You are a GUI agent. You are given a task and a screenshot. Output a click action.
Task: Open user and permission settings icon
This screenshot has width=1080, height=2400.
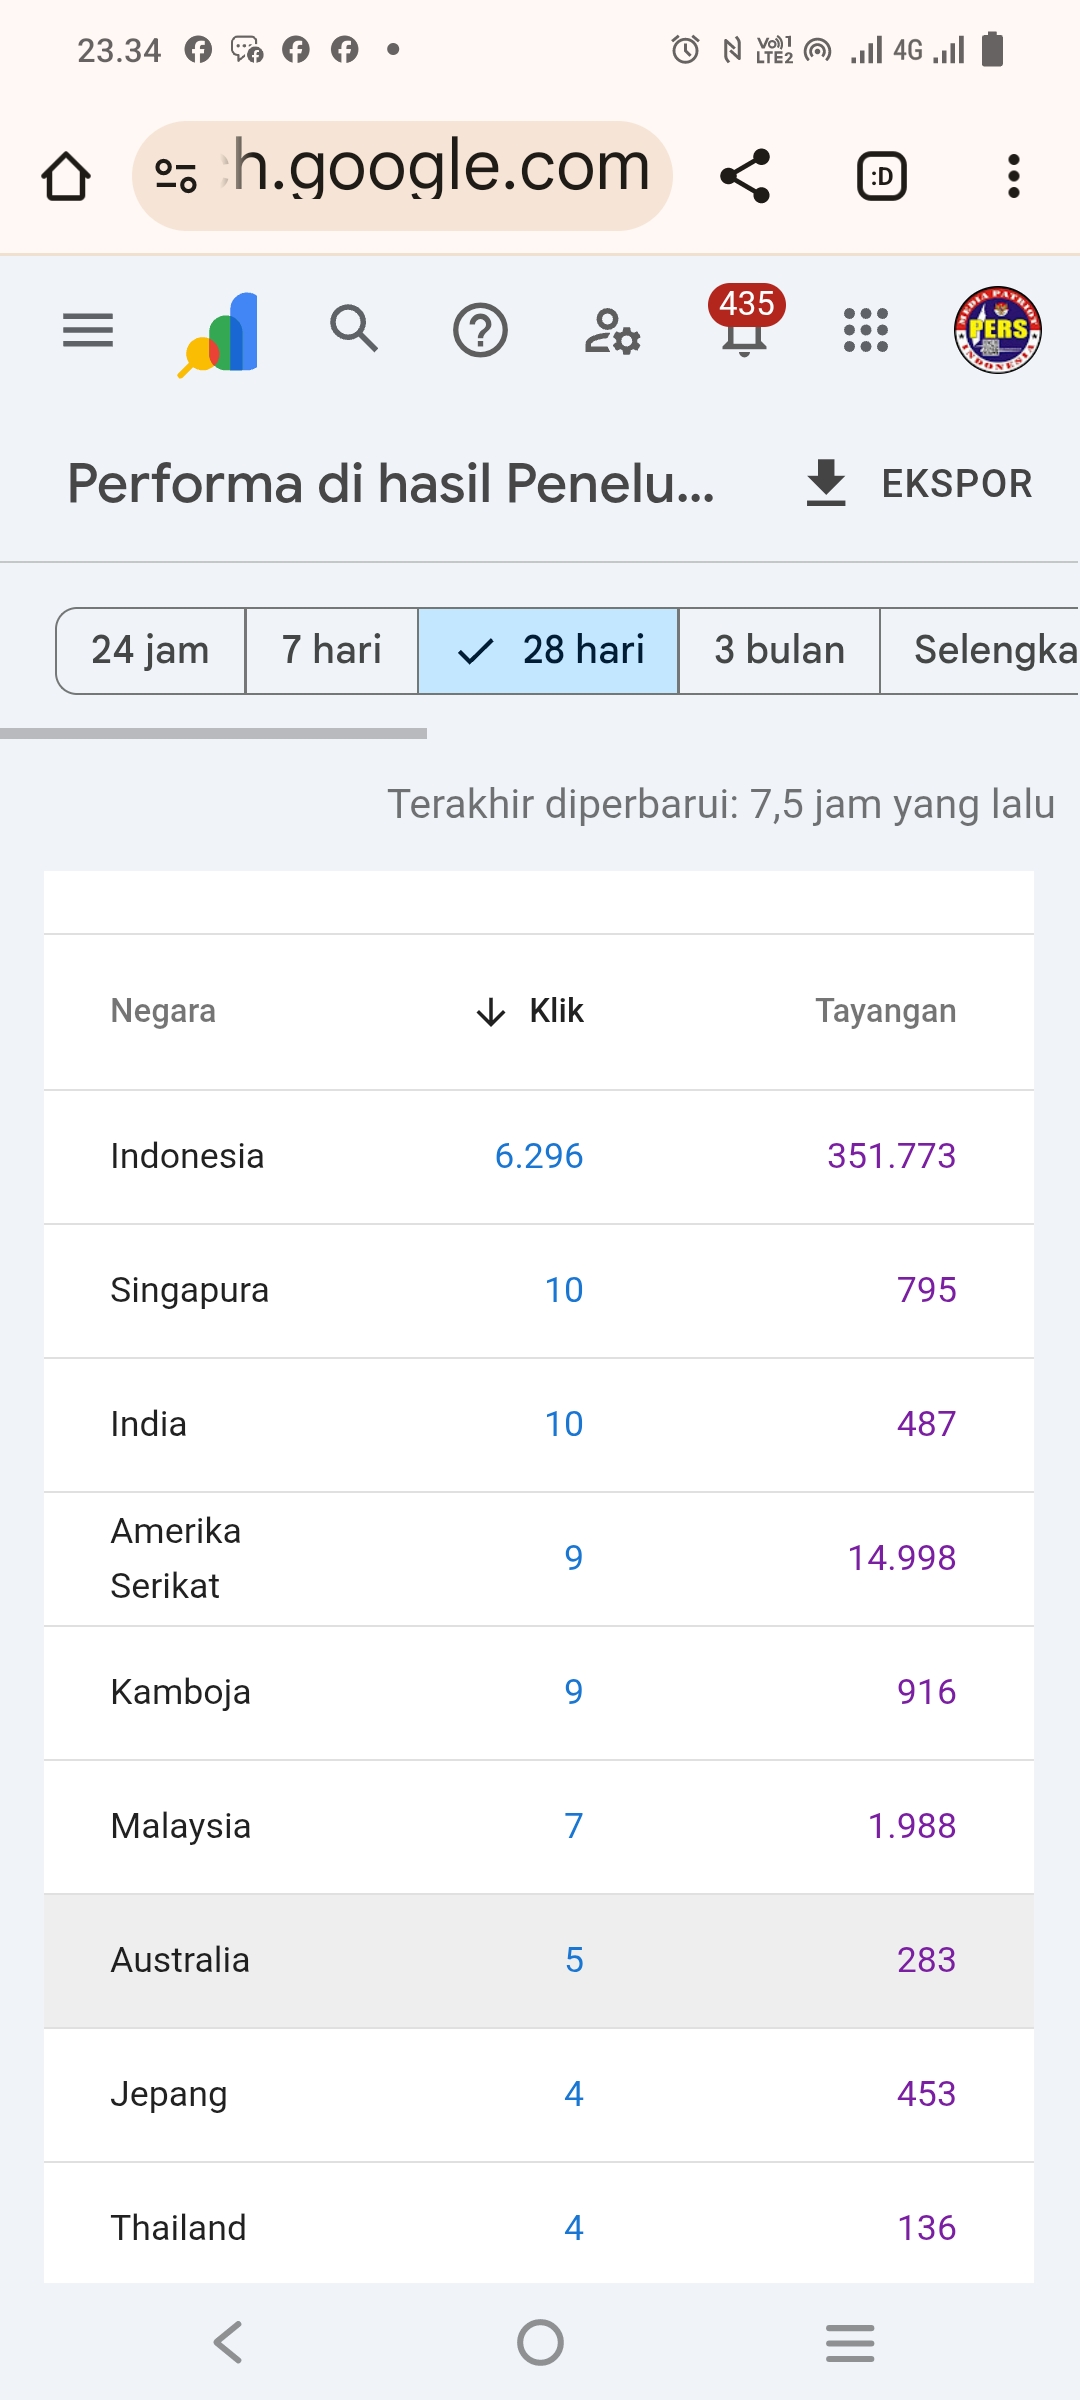coord(612,331)
